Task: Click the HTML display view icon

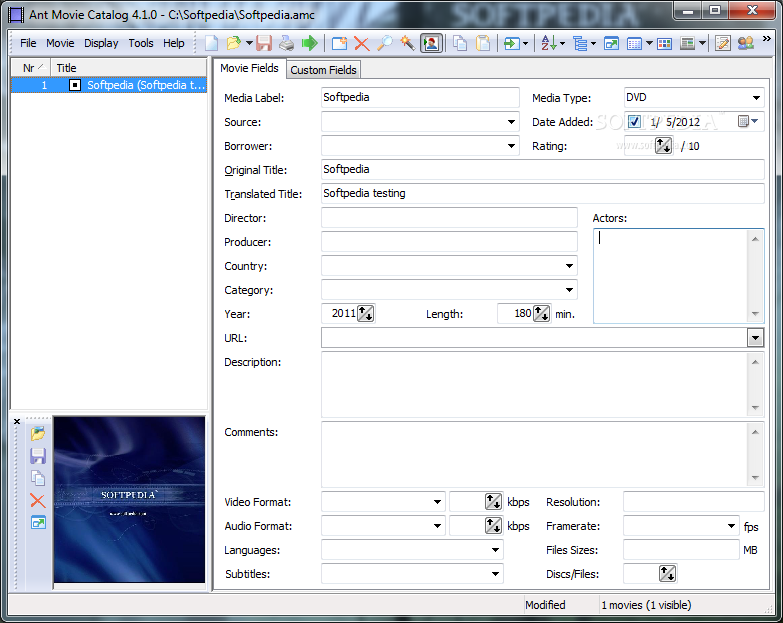Action: point(688,43)
